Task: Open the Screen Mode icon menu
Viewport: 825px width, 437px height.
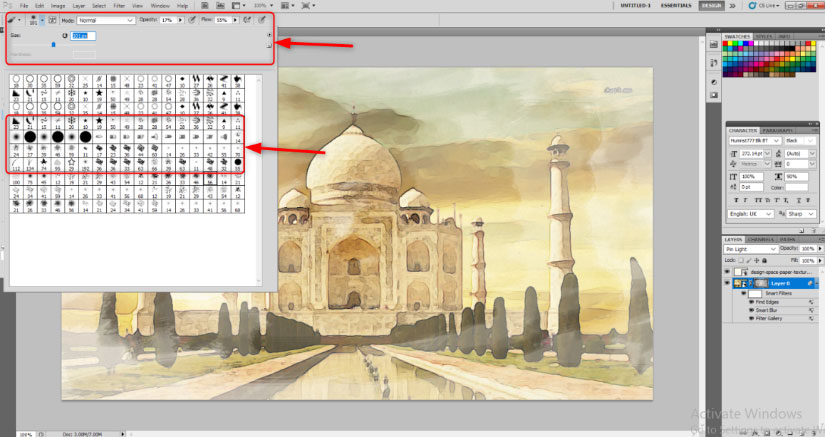Action: (308, 6)
